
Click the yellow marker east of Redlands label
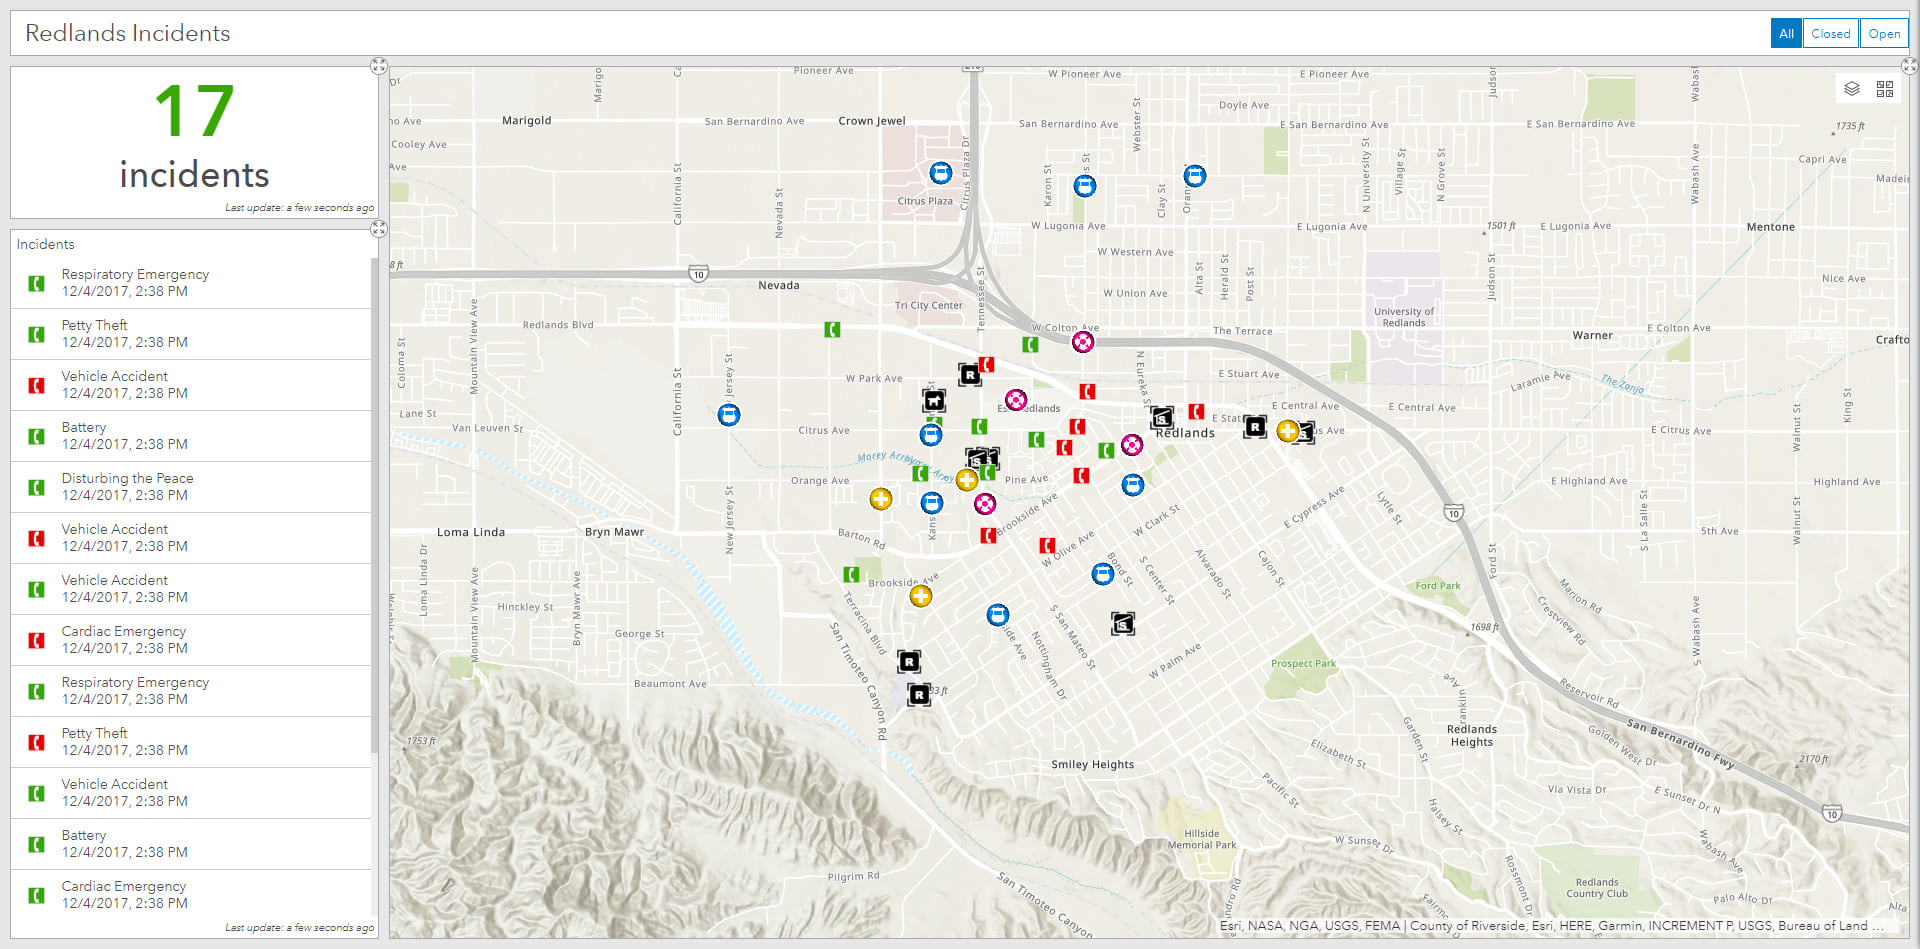(x=1288, y=432)
